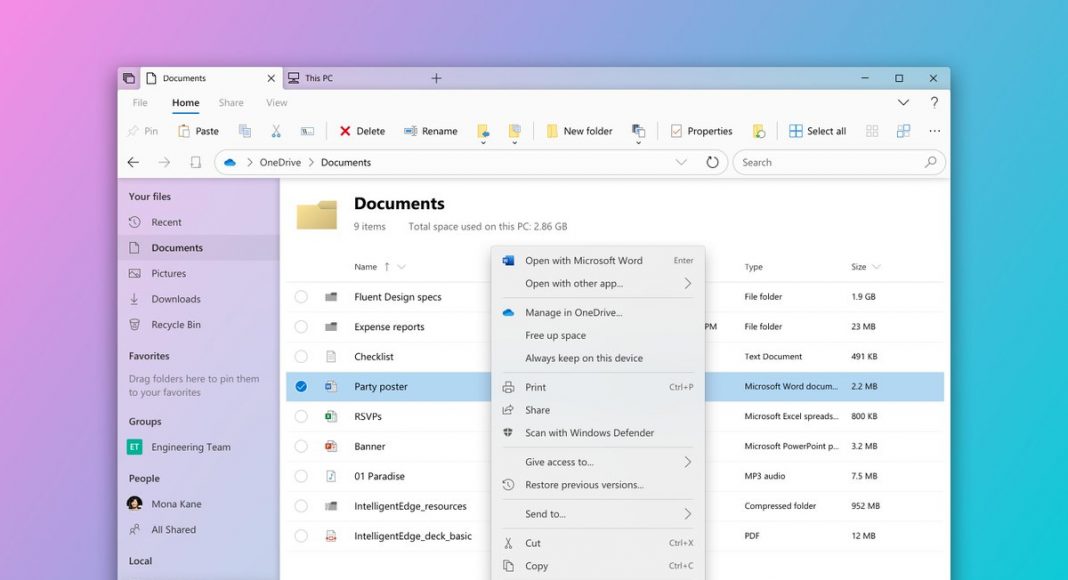Open the File ribbon tab
Screen dimensions: 1068x580
pyautogui.click(x=140, y=103)
